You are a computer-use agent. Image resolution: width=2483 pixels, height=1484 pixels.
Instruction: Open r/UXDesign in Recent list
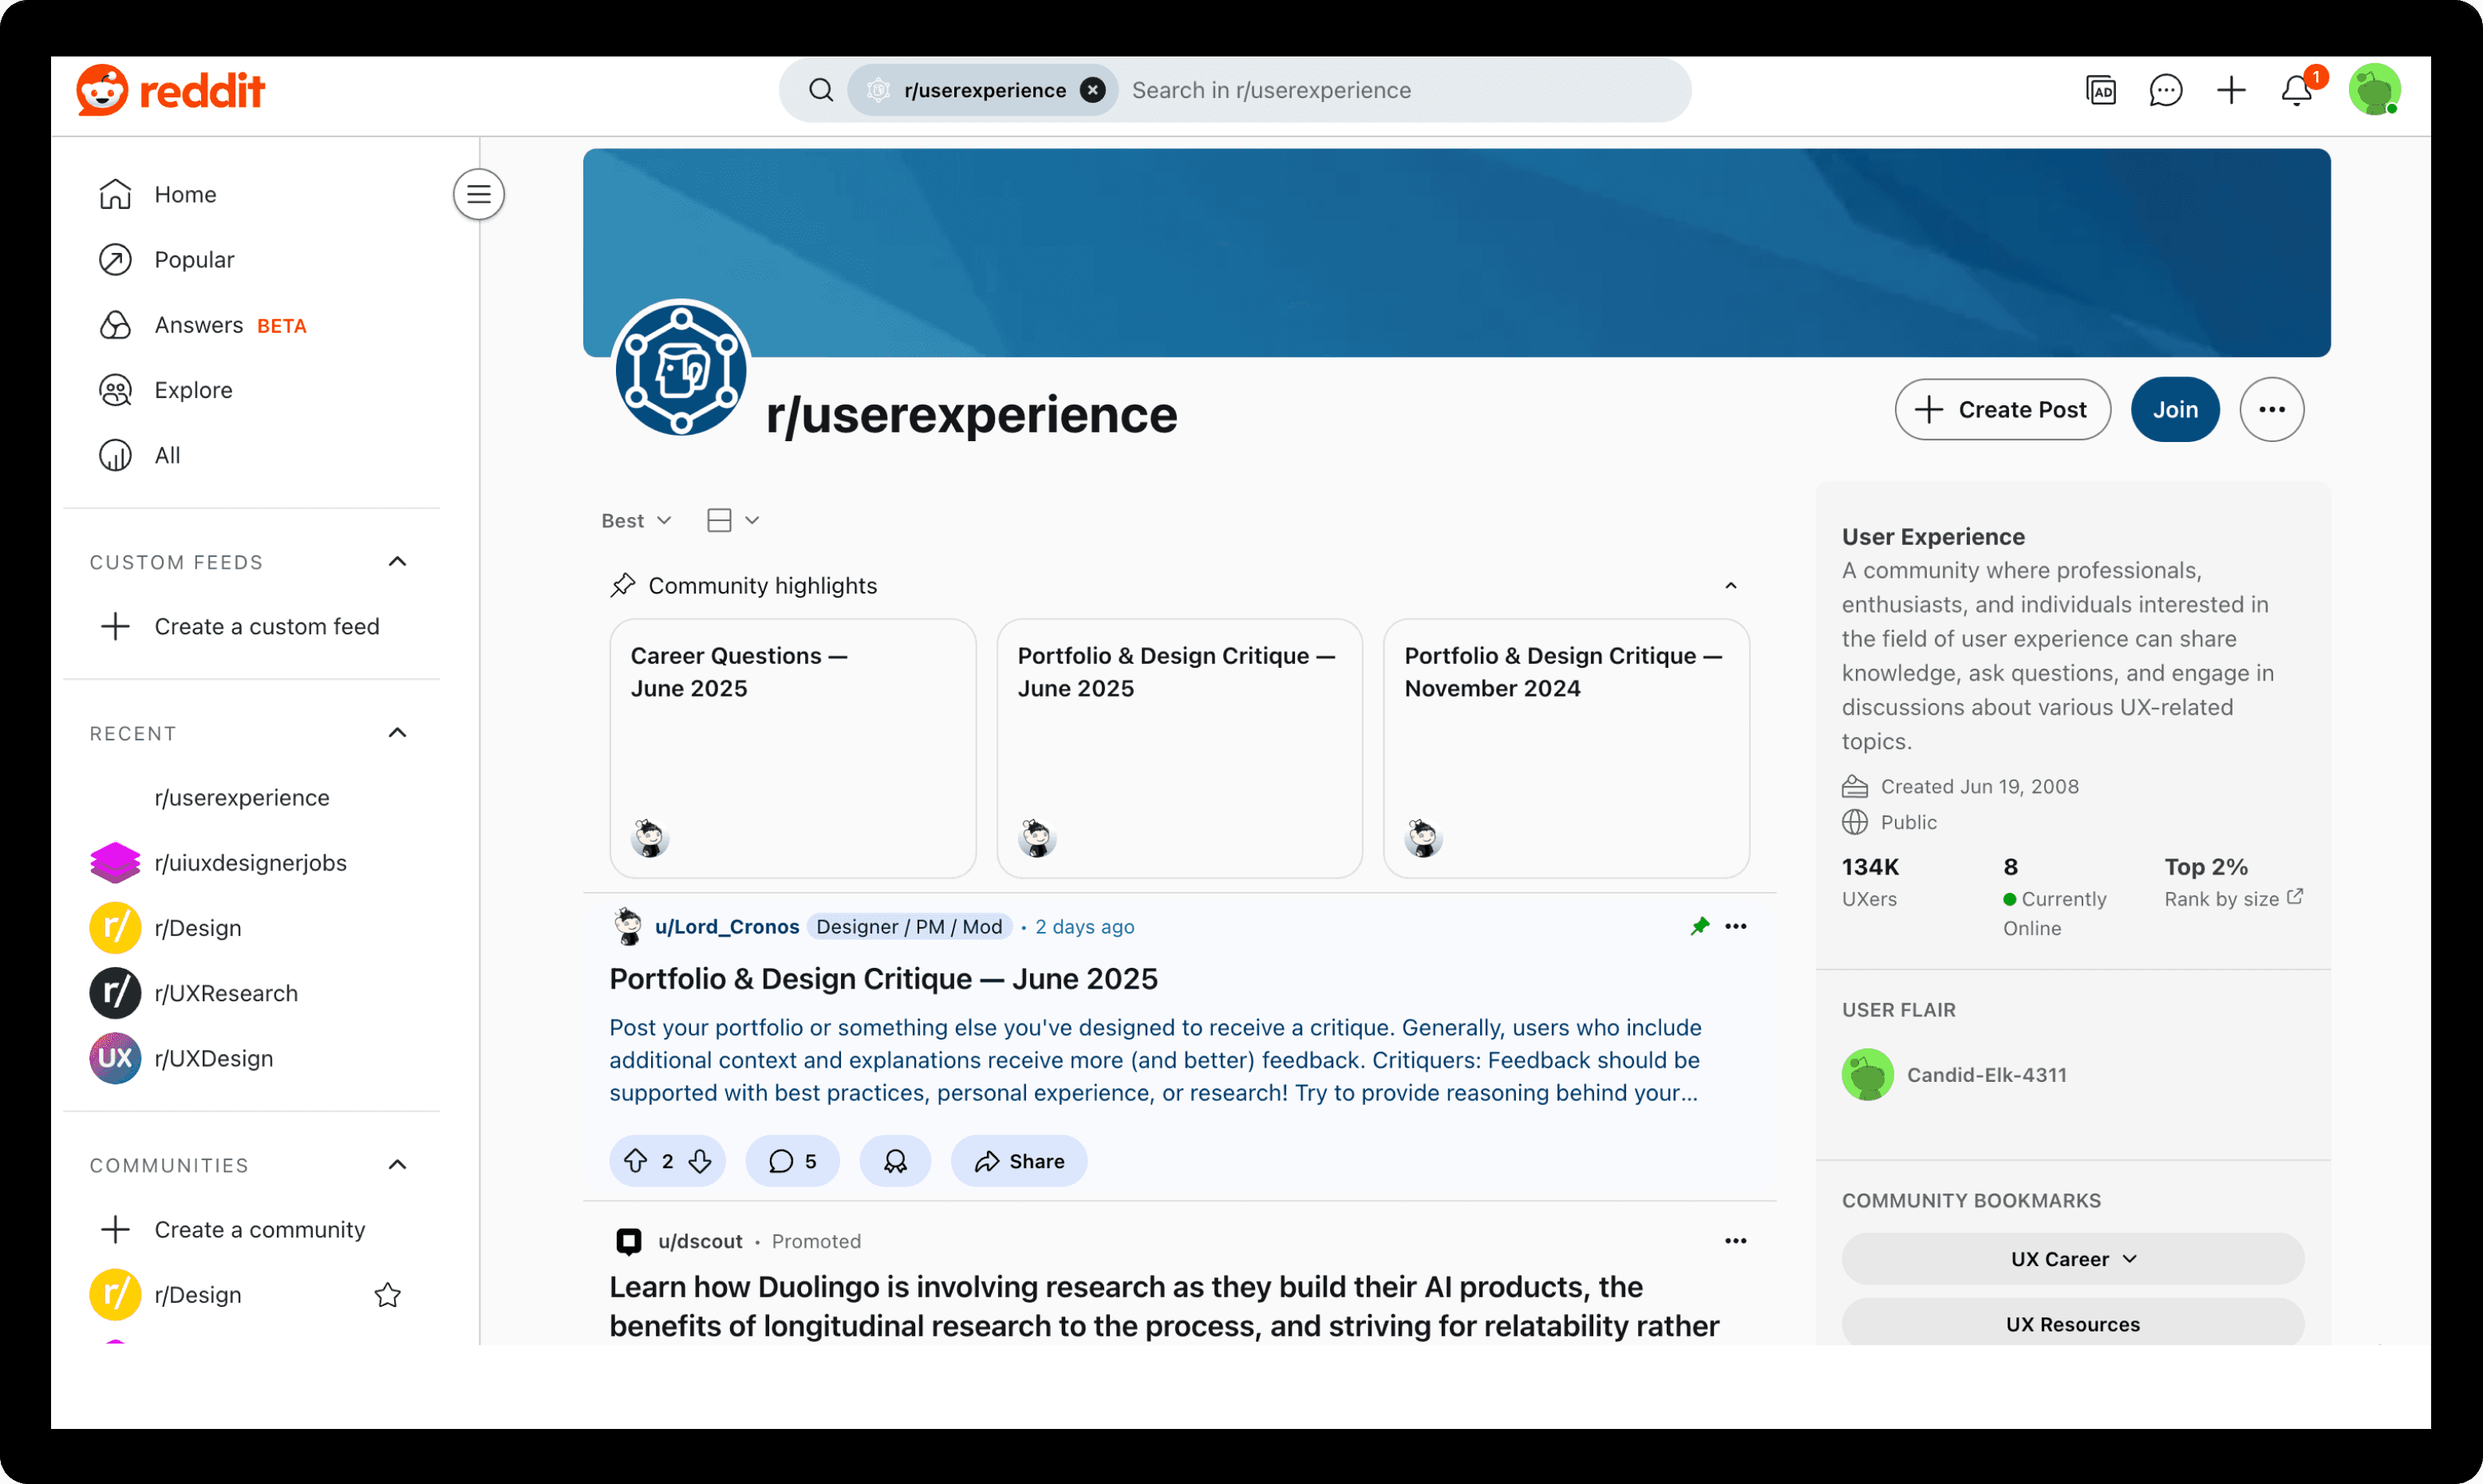pyautogui.click(x=252, y=1058)
